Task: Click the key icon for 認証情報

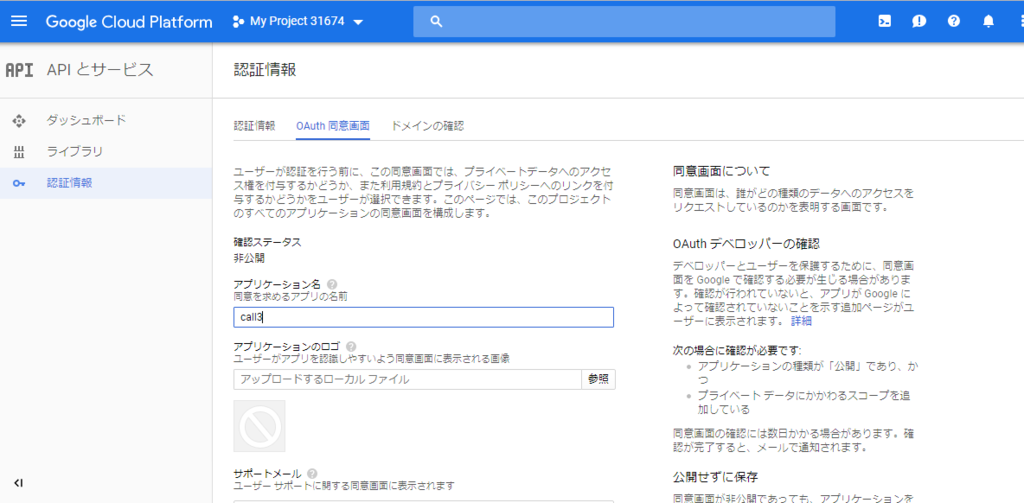Action: pyautogui.click(x=19, y=184)
